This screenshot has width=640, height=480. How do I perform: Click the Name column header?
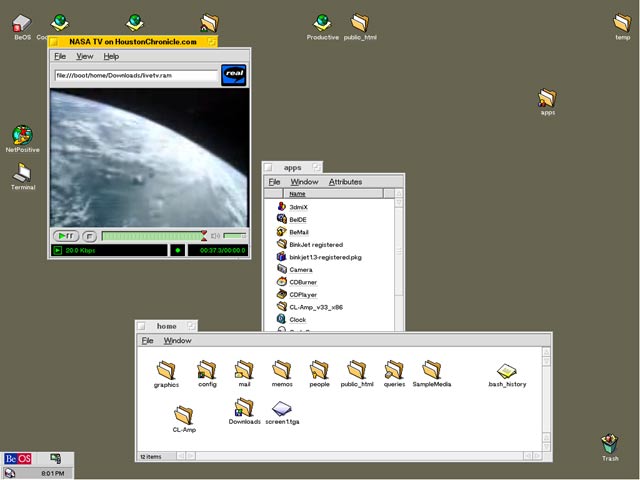coord(298,194)
